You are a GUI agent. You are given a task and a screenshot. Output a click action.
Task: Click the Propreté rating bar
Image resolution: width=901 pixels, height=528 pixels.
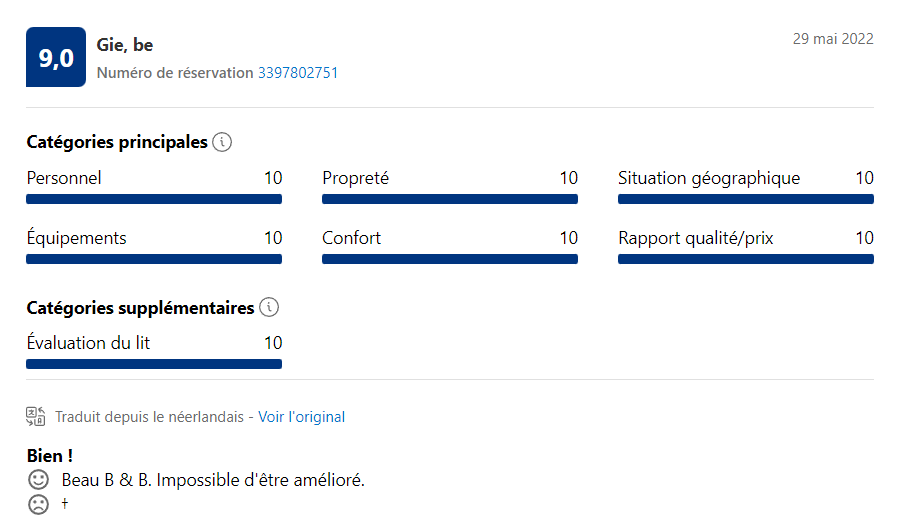pos(450,199)
